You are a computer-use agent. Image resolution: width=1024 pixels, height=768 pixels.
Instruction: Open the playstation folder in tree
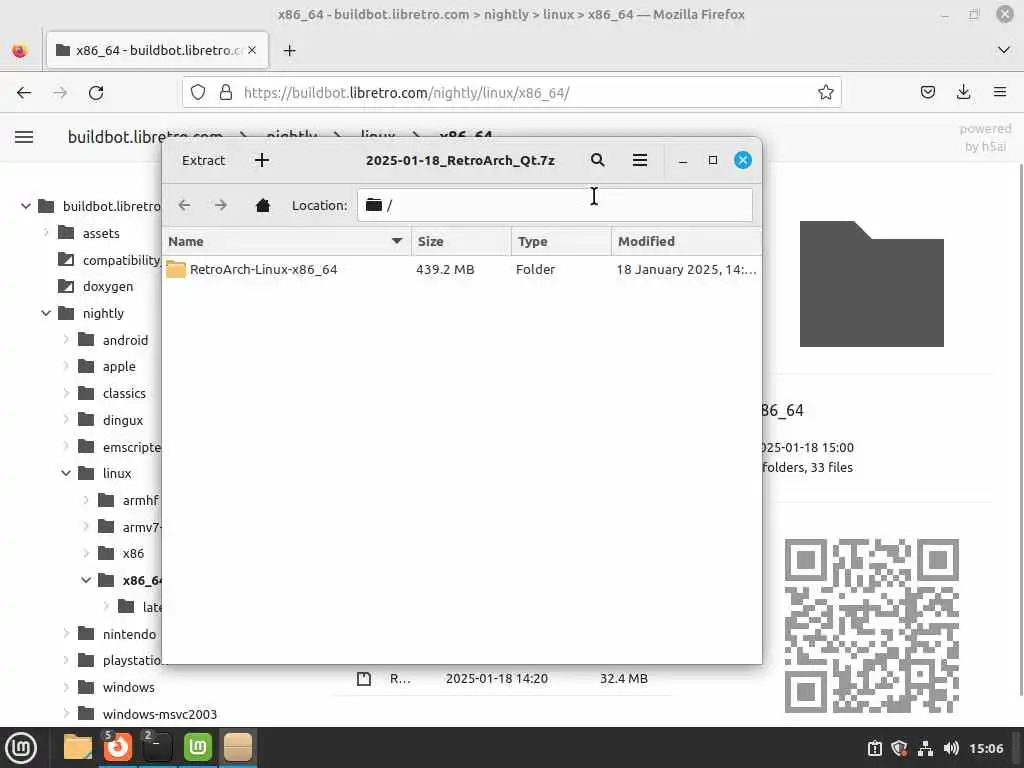(x=120, y=660)
